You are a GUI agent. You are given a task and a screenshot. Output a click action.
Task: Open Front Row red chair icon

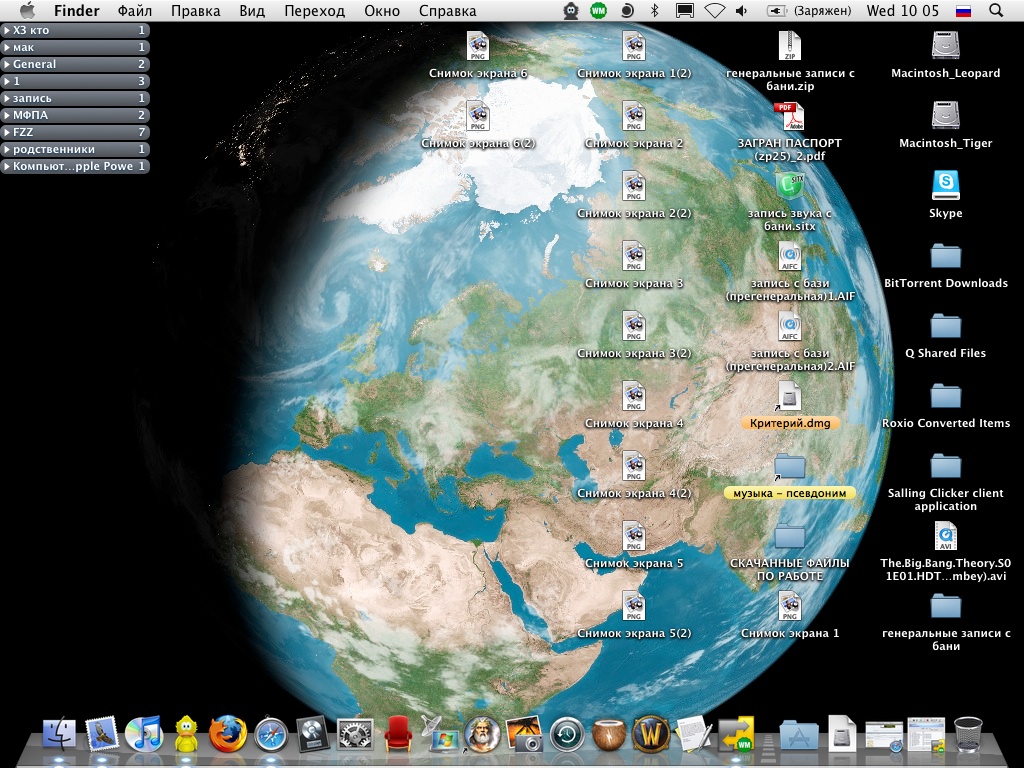pyautogui.click(x=398, y=734)
